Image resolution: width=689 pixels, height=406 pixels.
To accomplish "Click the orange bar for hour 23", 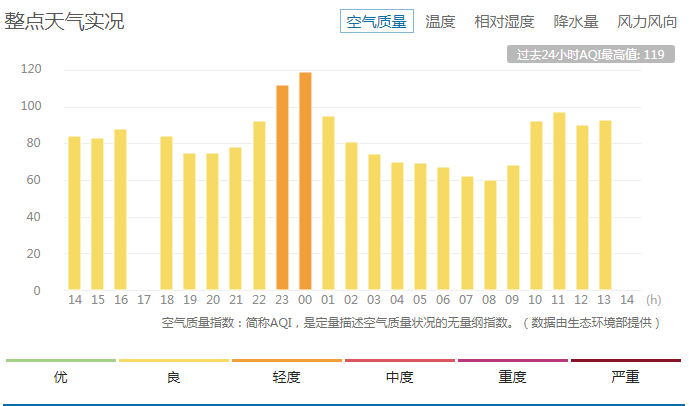I will pos(282,188).
